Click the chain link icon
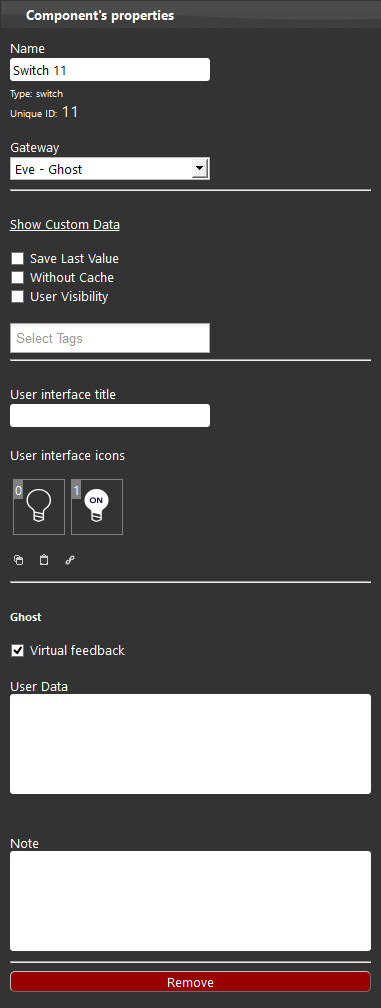The height and width of the screenshot is (1008, 381). tap(69, 560)
